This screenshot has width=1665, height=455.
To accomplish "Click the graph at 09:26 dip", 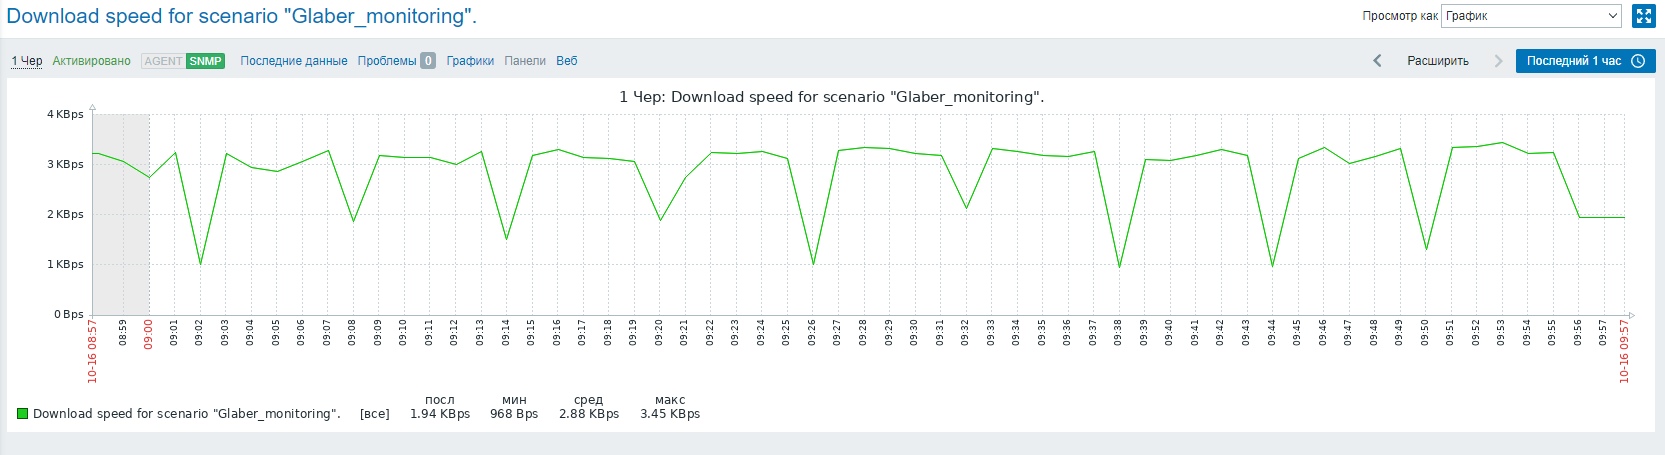I will click(x=813, y=264).
